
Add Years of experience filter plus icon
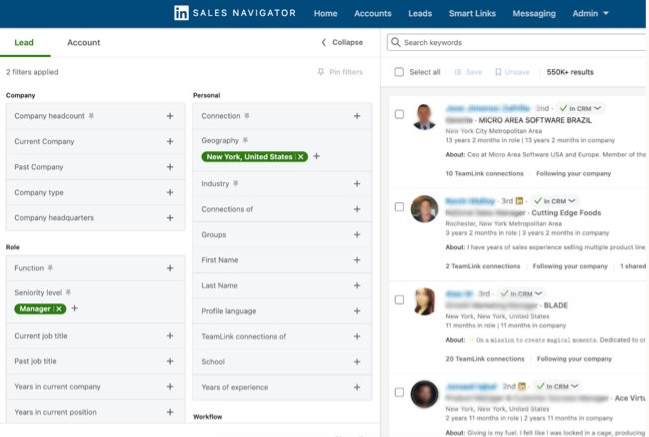357,387
